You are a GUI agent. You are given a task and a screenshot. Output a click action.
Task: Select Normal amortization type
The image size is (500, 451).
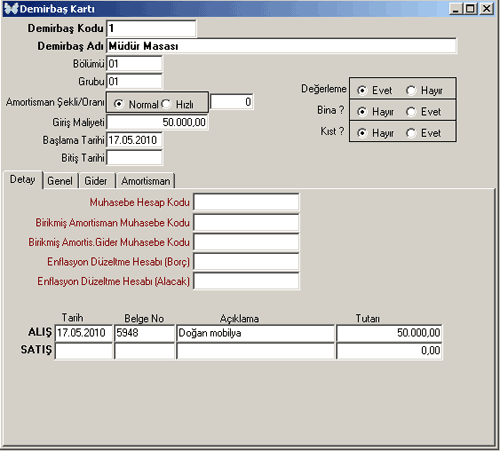point(119,104)
